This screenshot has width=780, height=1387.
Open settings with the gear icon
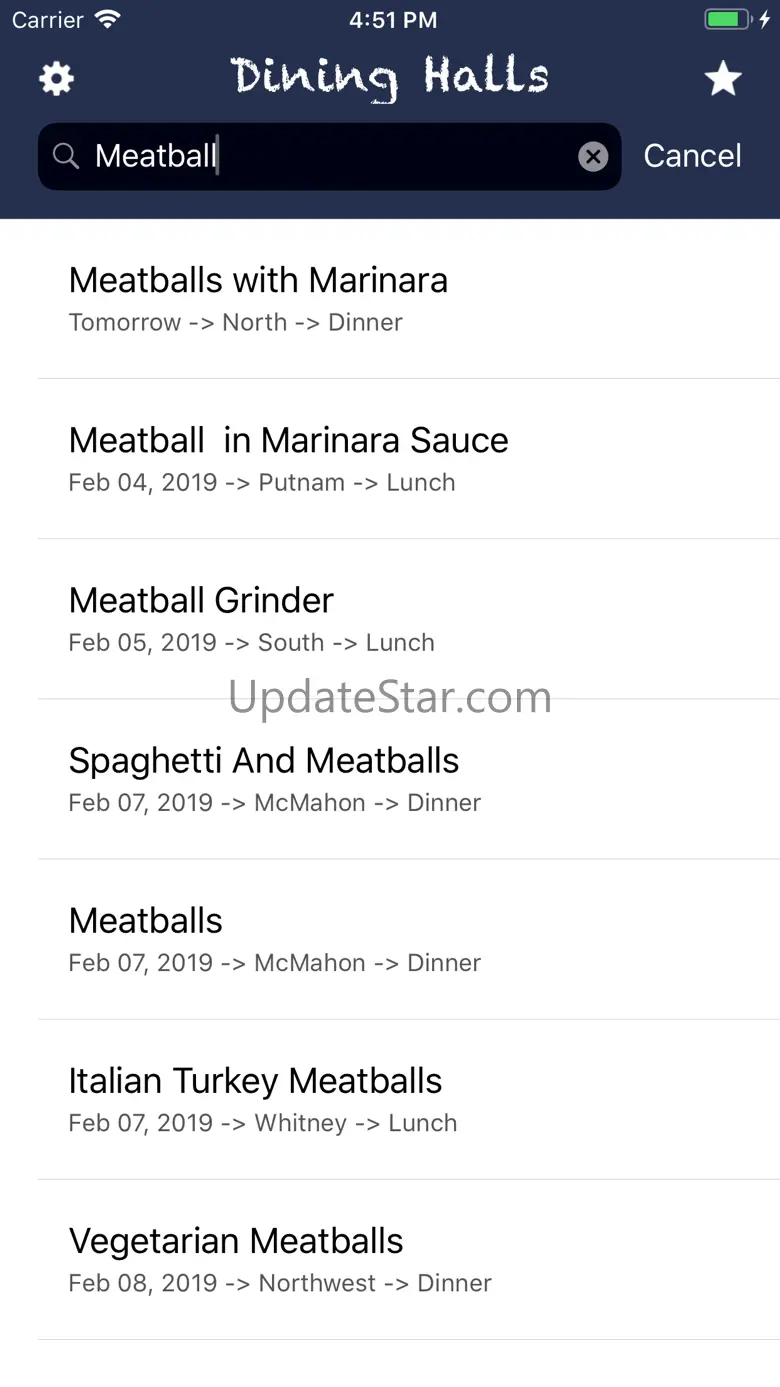point(56,78)
